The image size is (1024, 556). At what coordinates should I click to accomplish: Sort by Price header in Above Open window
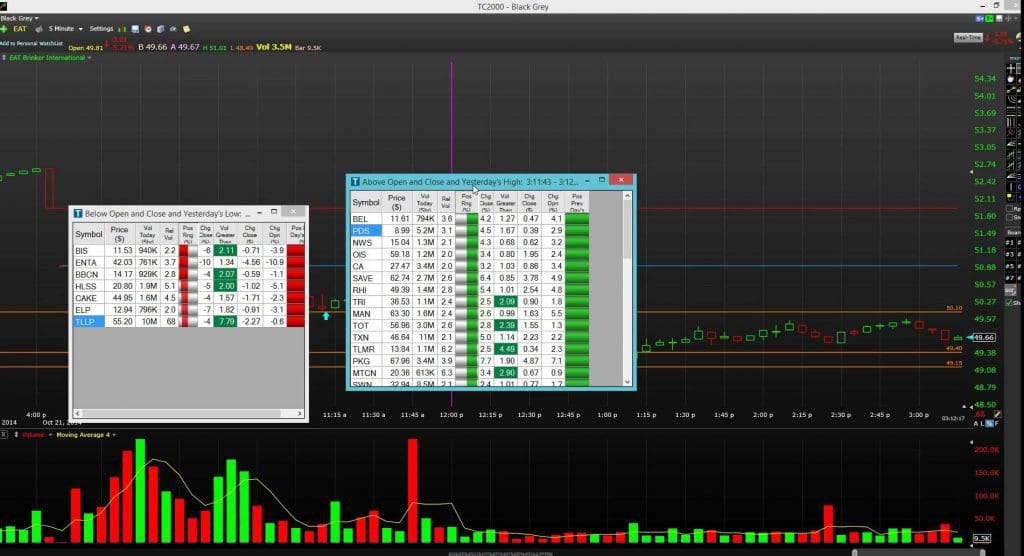pos(396,202)
